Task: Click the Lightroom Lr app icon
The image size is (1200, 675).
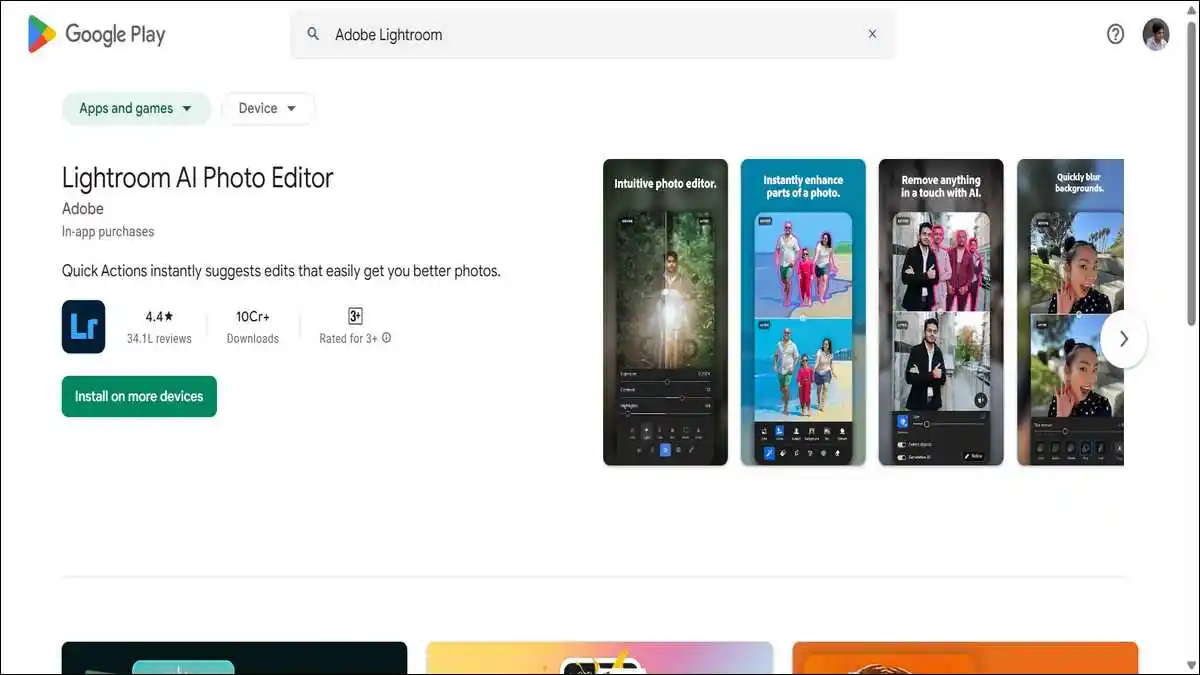Action: pyautogui.click(x=83, y=327)
